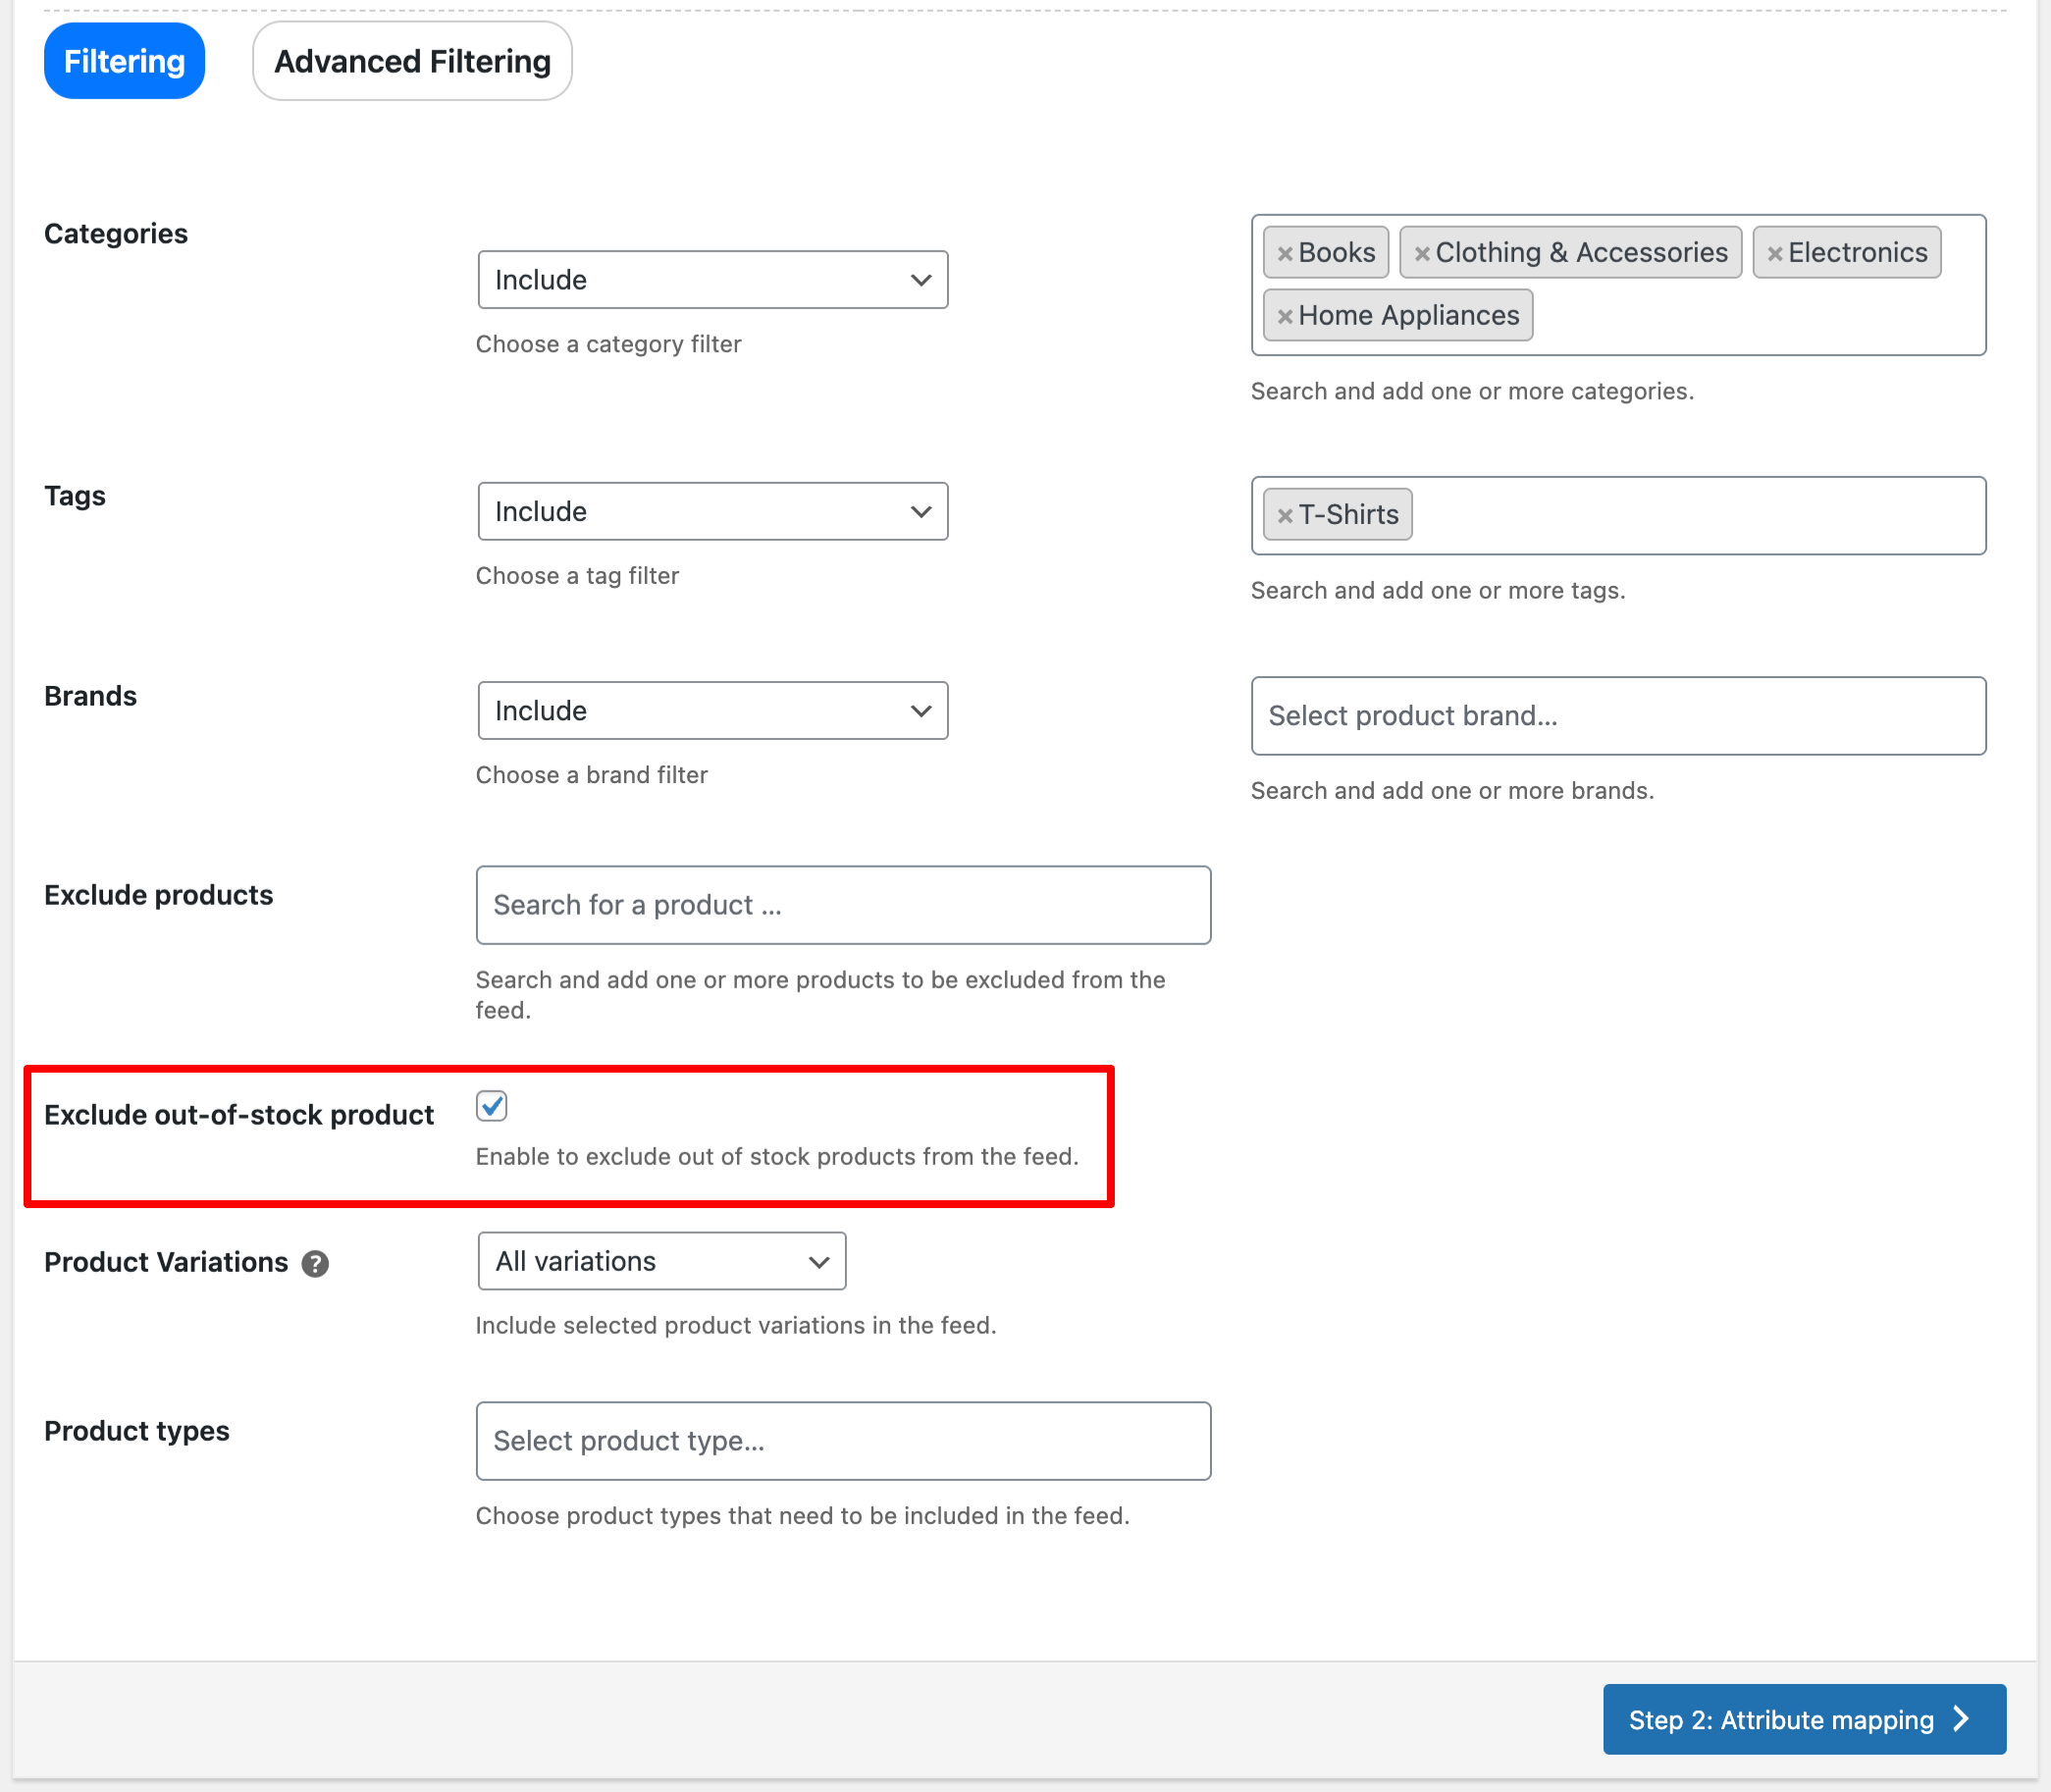Screen dimensions: 2051x1792
Task: Open the Tags Include dropdown
Action: click(x=712, y=511)
